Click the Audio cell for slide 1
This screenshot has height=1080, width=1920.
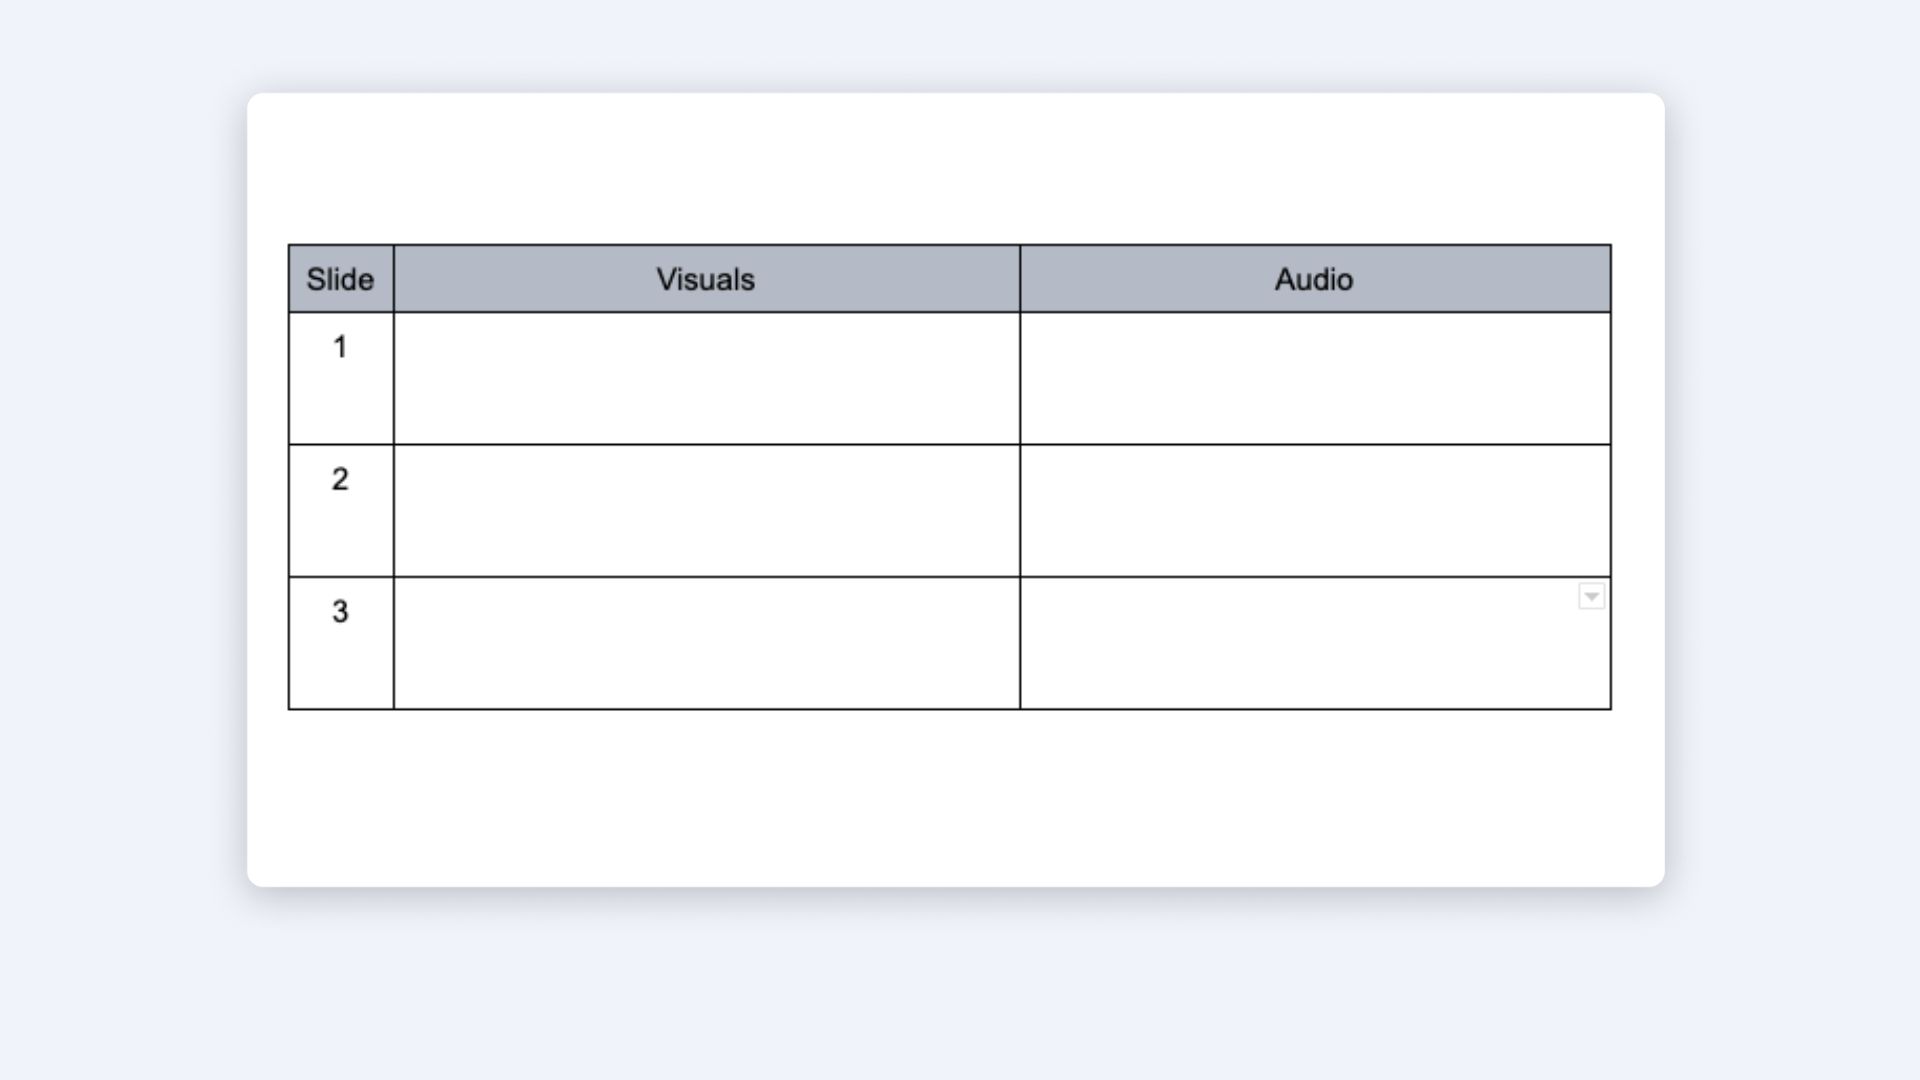click(1314, 378)
